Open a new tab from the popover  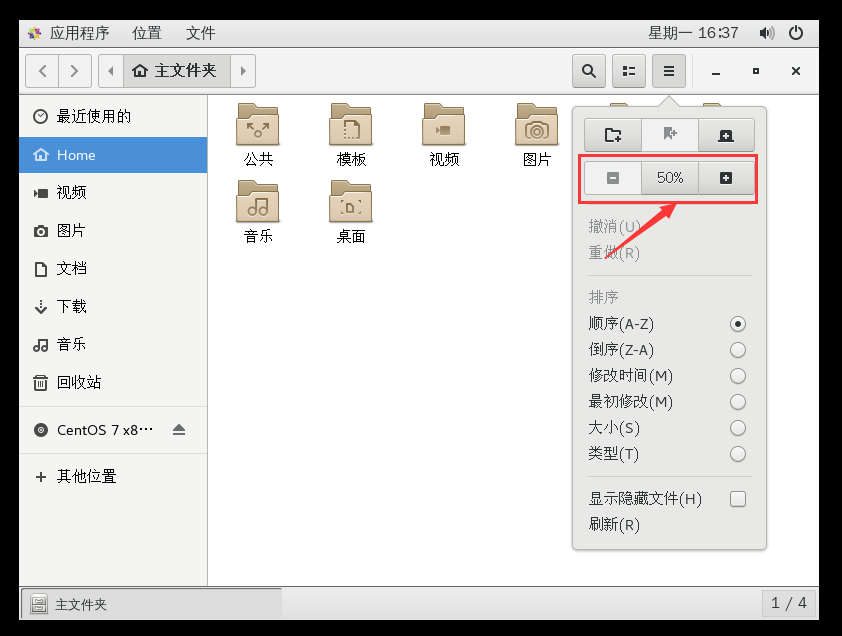pos(726,134)
